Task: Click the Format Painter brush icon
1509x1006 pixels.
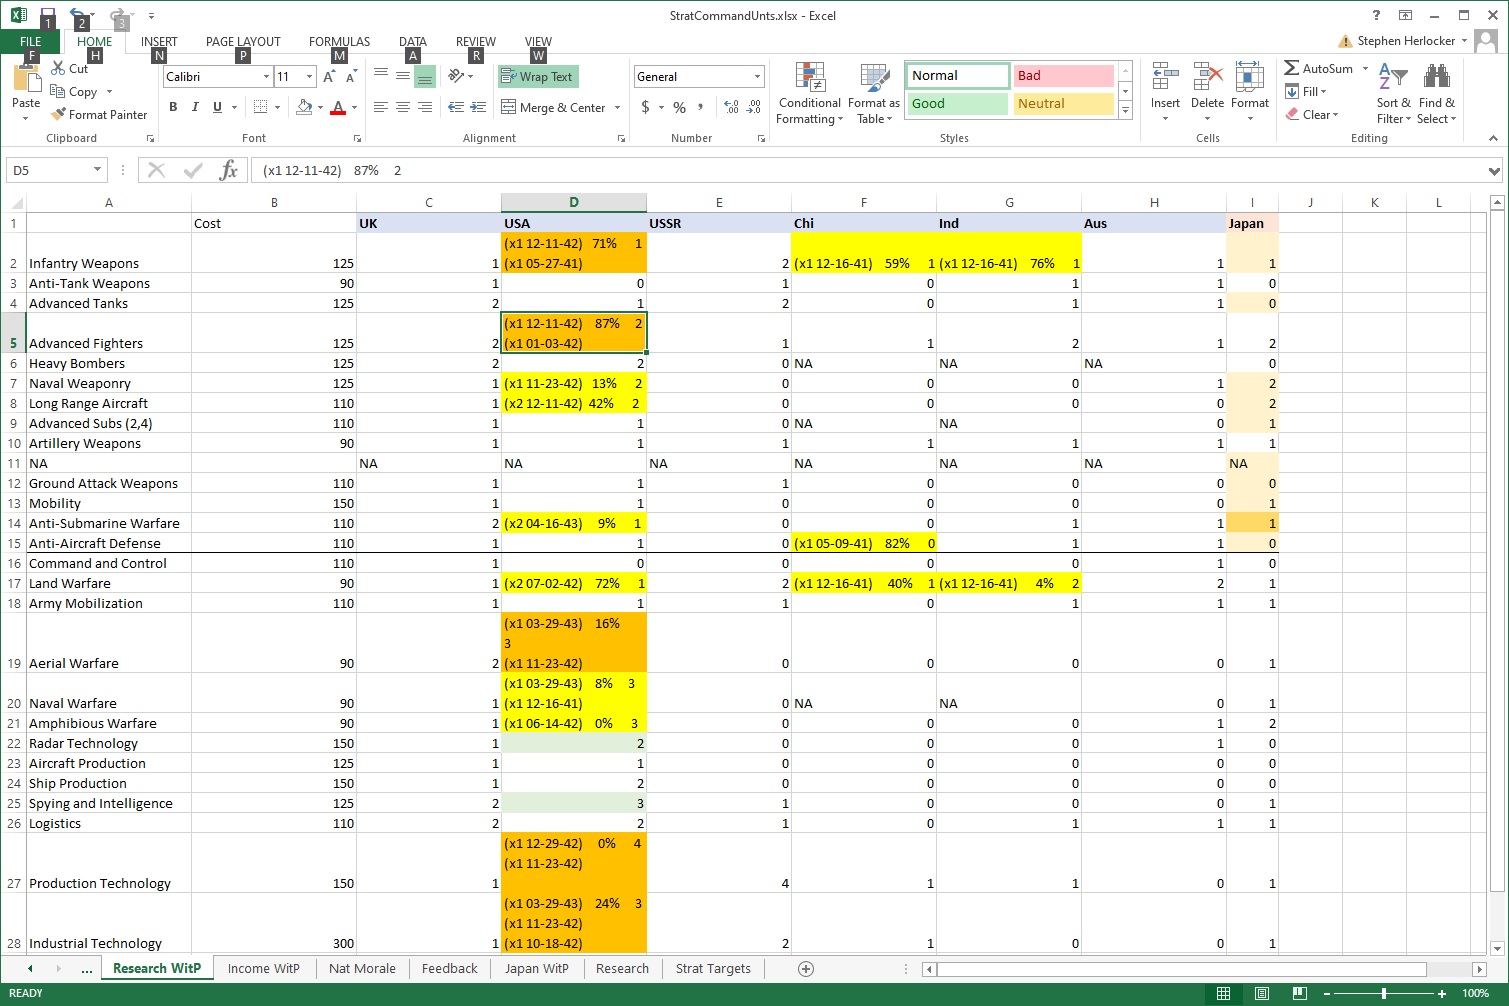Action: [x=58, y=115]
